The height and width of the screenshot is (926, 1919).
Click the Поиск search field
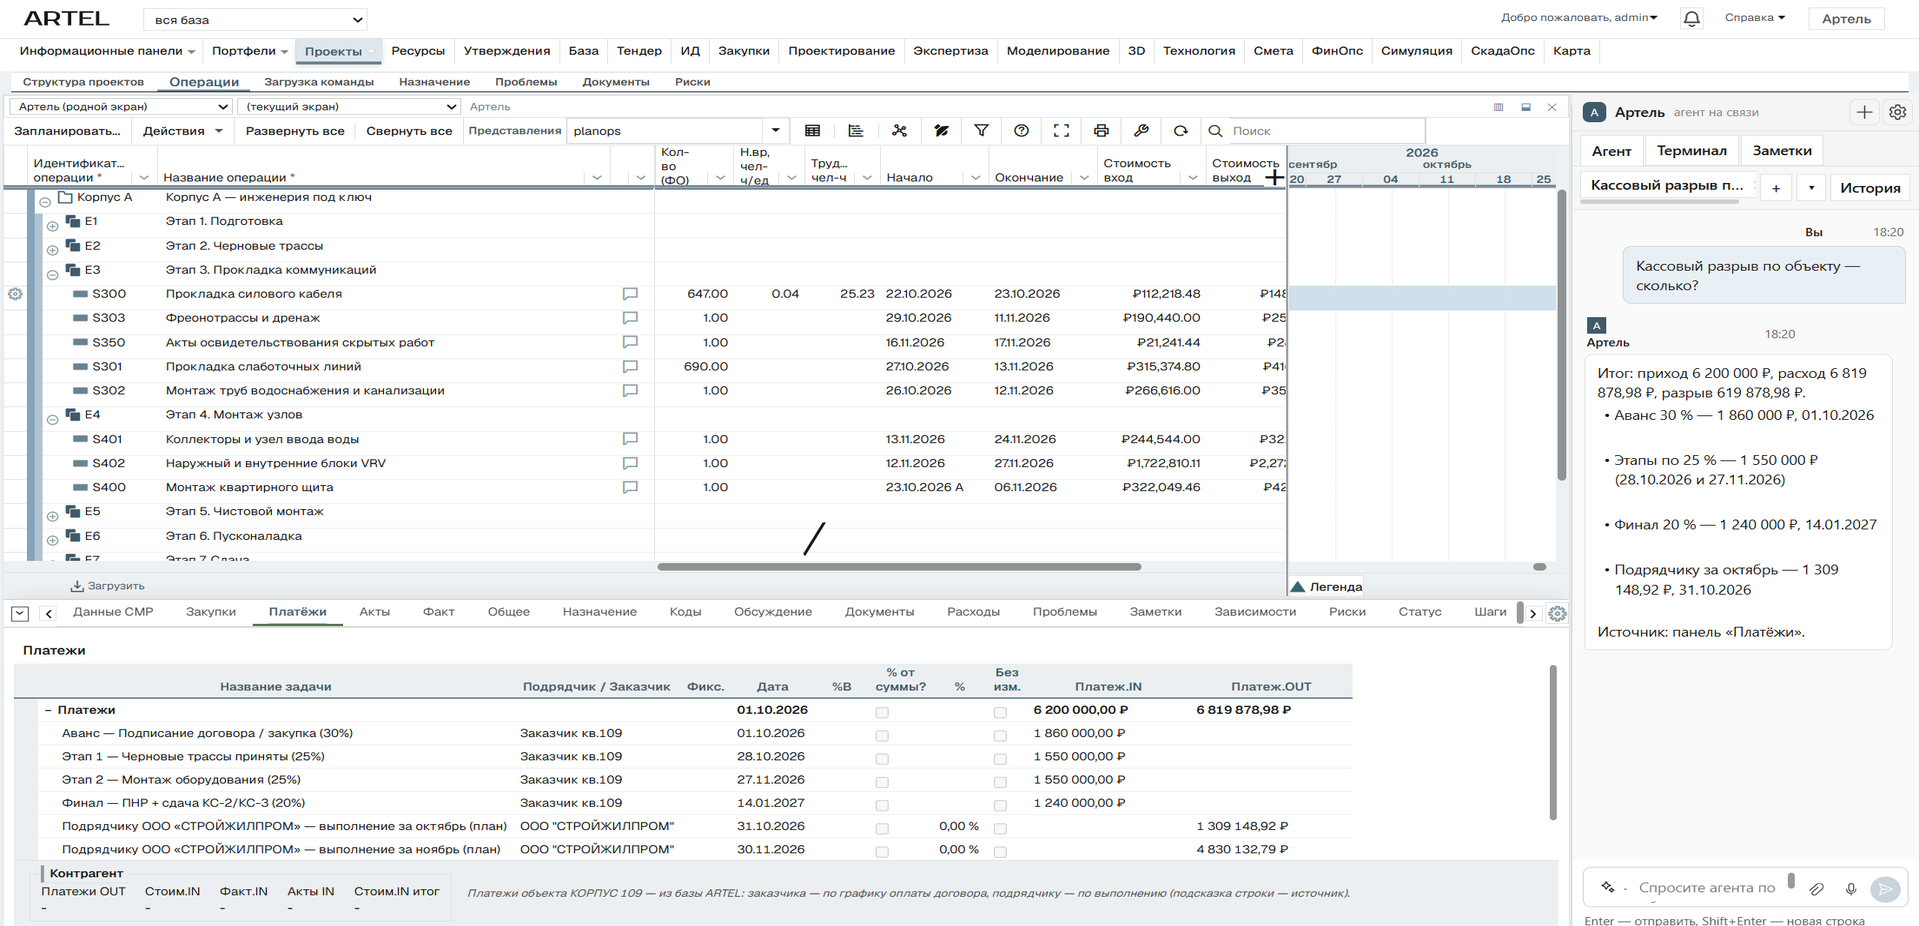[x=1315, y=131]
